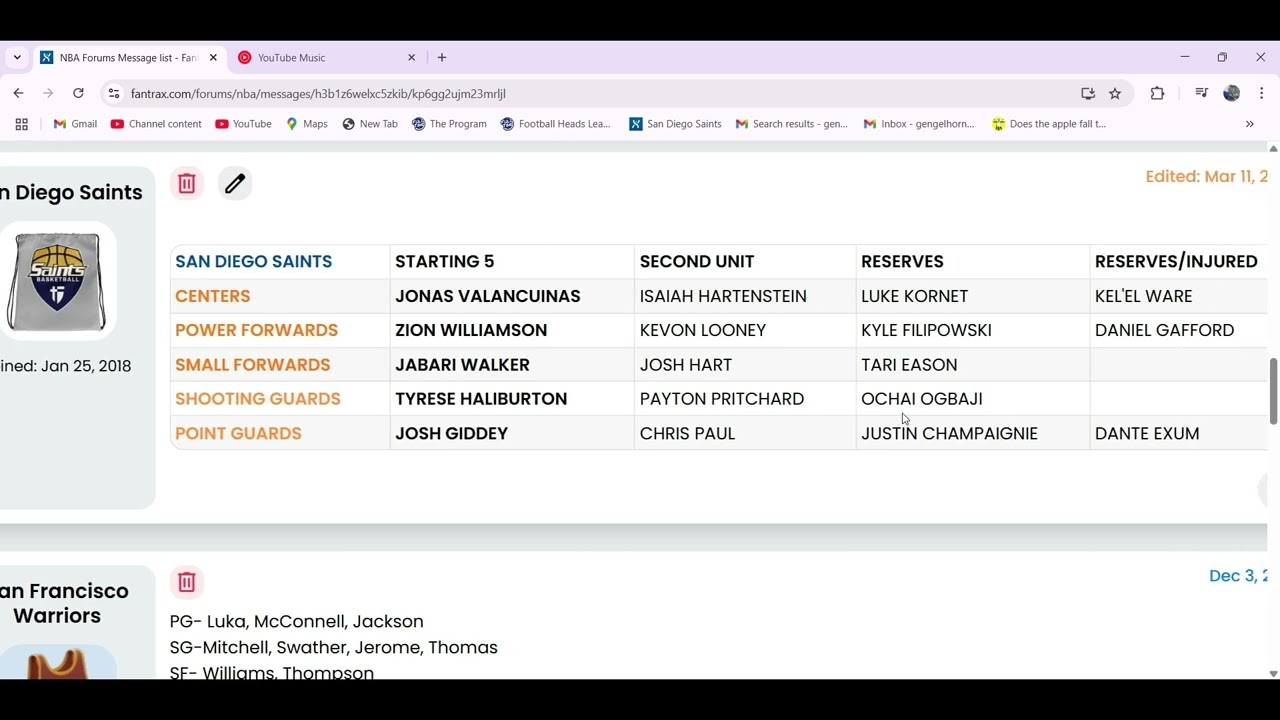This screenshot has width=1280, height=720.
Task: Select the DANIEL GAFFORD cell
Action: (1178, 330)
